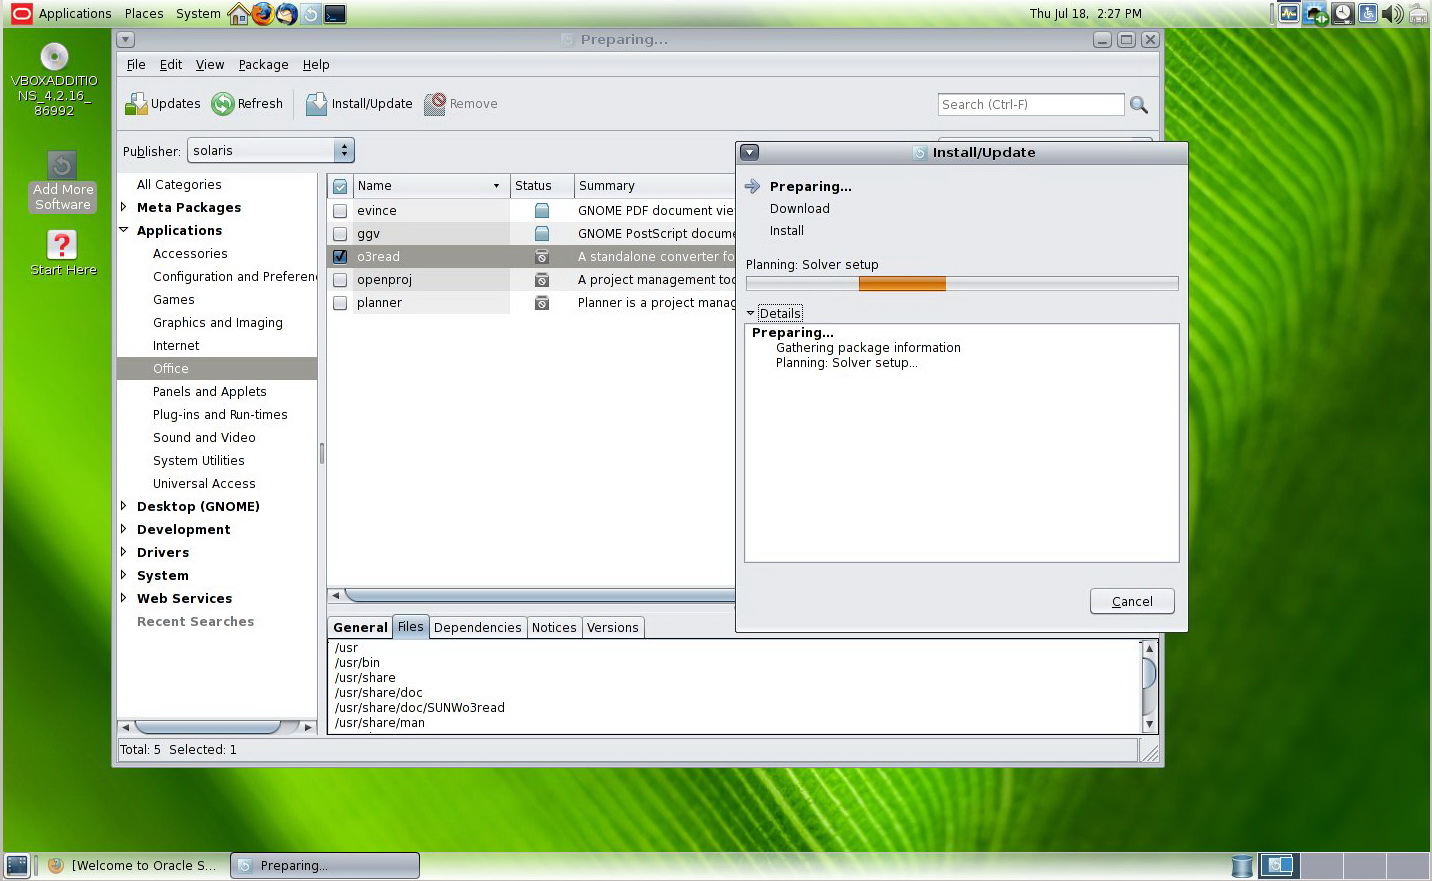Viewport: 1432px width, 881px height.
Task: Expand Meta Packages category
Action: (x=124, y=207)
